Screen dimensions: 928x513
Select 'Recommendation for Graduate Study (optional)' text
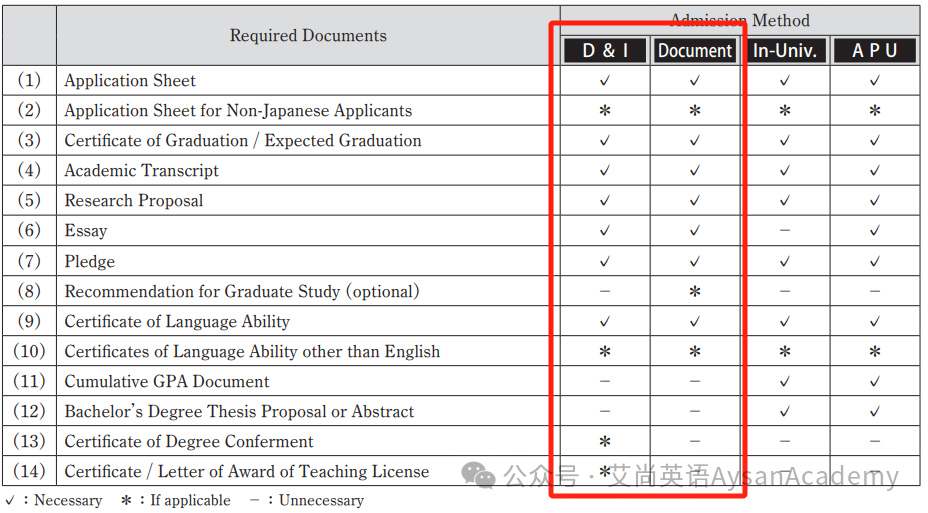[241, 291]
